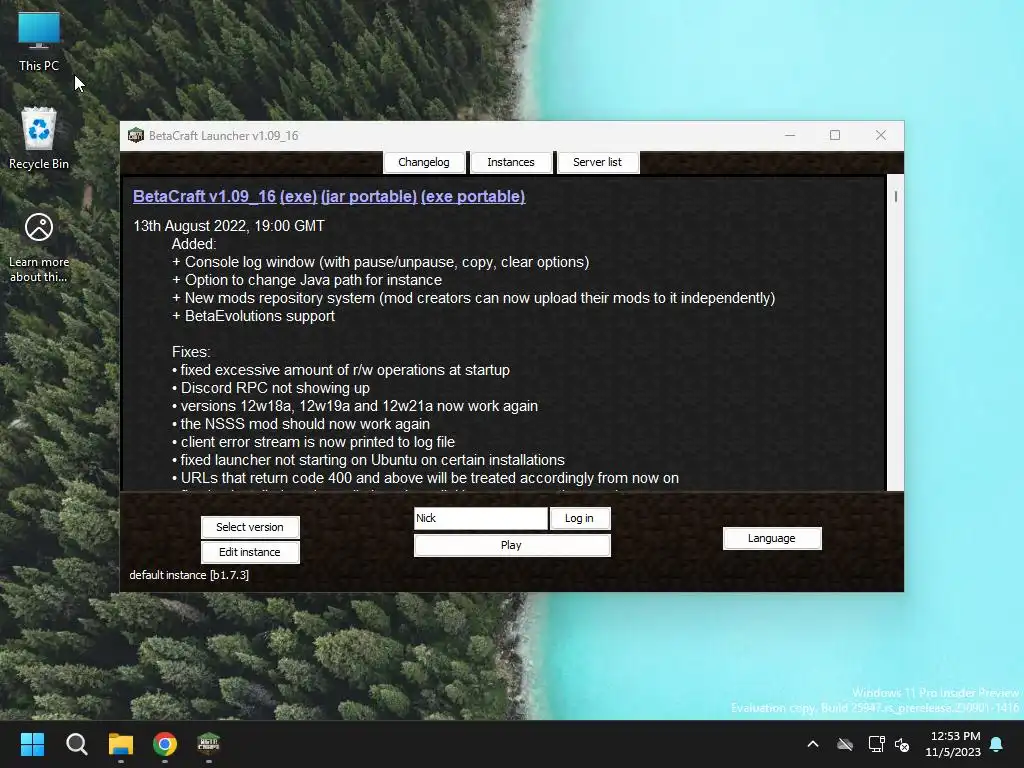Click the Select version button
Image resolution: width=1024 pixels, height=768 pixels.
pos(250,527)
